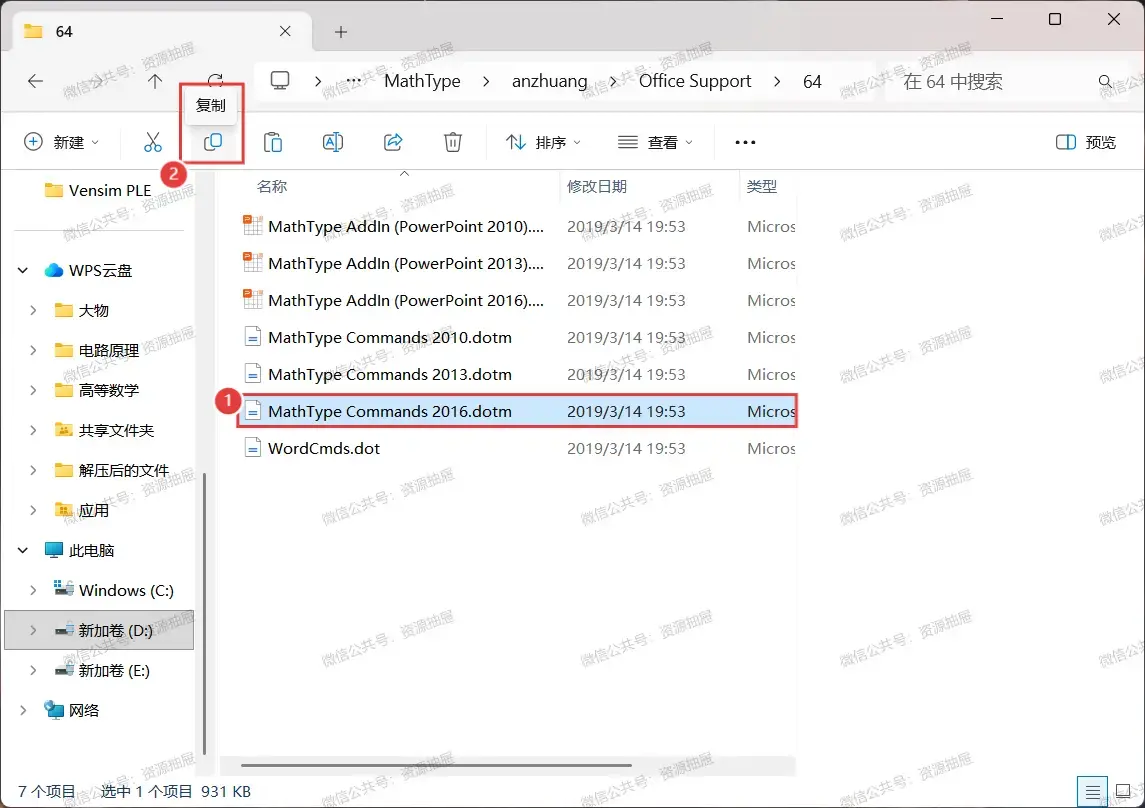Sort by 名称 column header
Viewport: 1145px width, 808px height.
click(272, 187)
